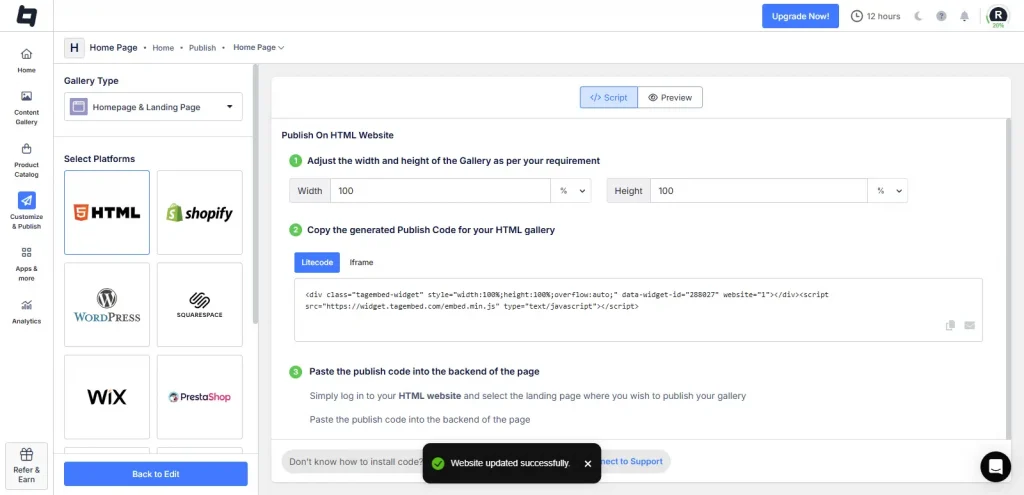This screenshot has width=1024, height=495.
Task: Select the Litecode tab
Action: click(x=317, y=262)
